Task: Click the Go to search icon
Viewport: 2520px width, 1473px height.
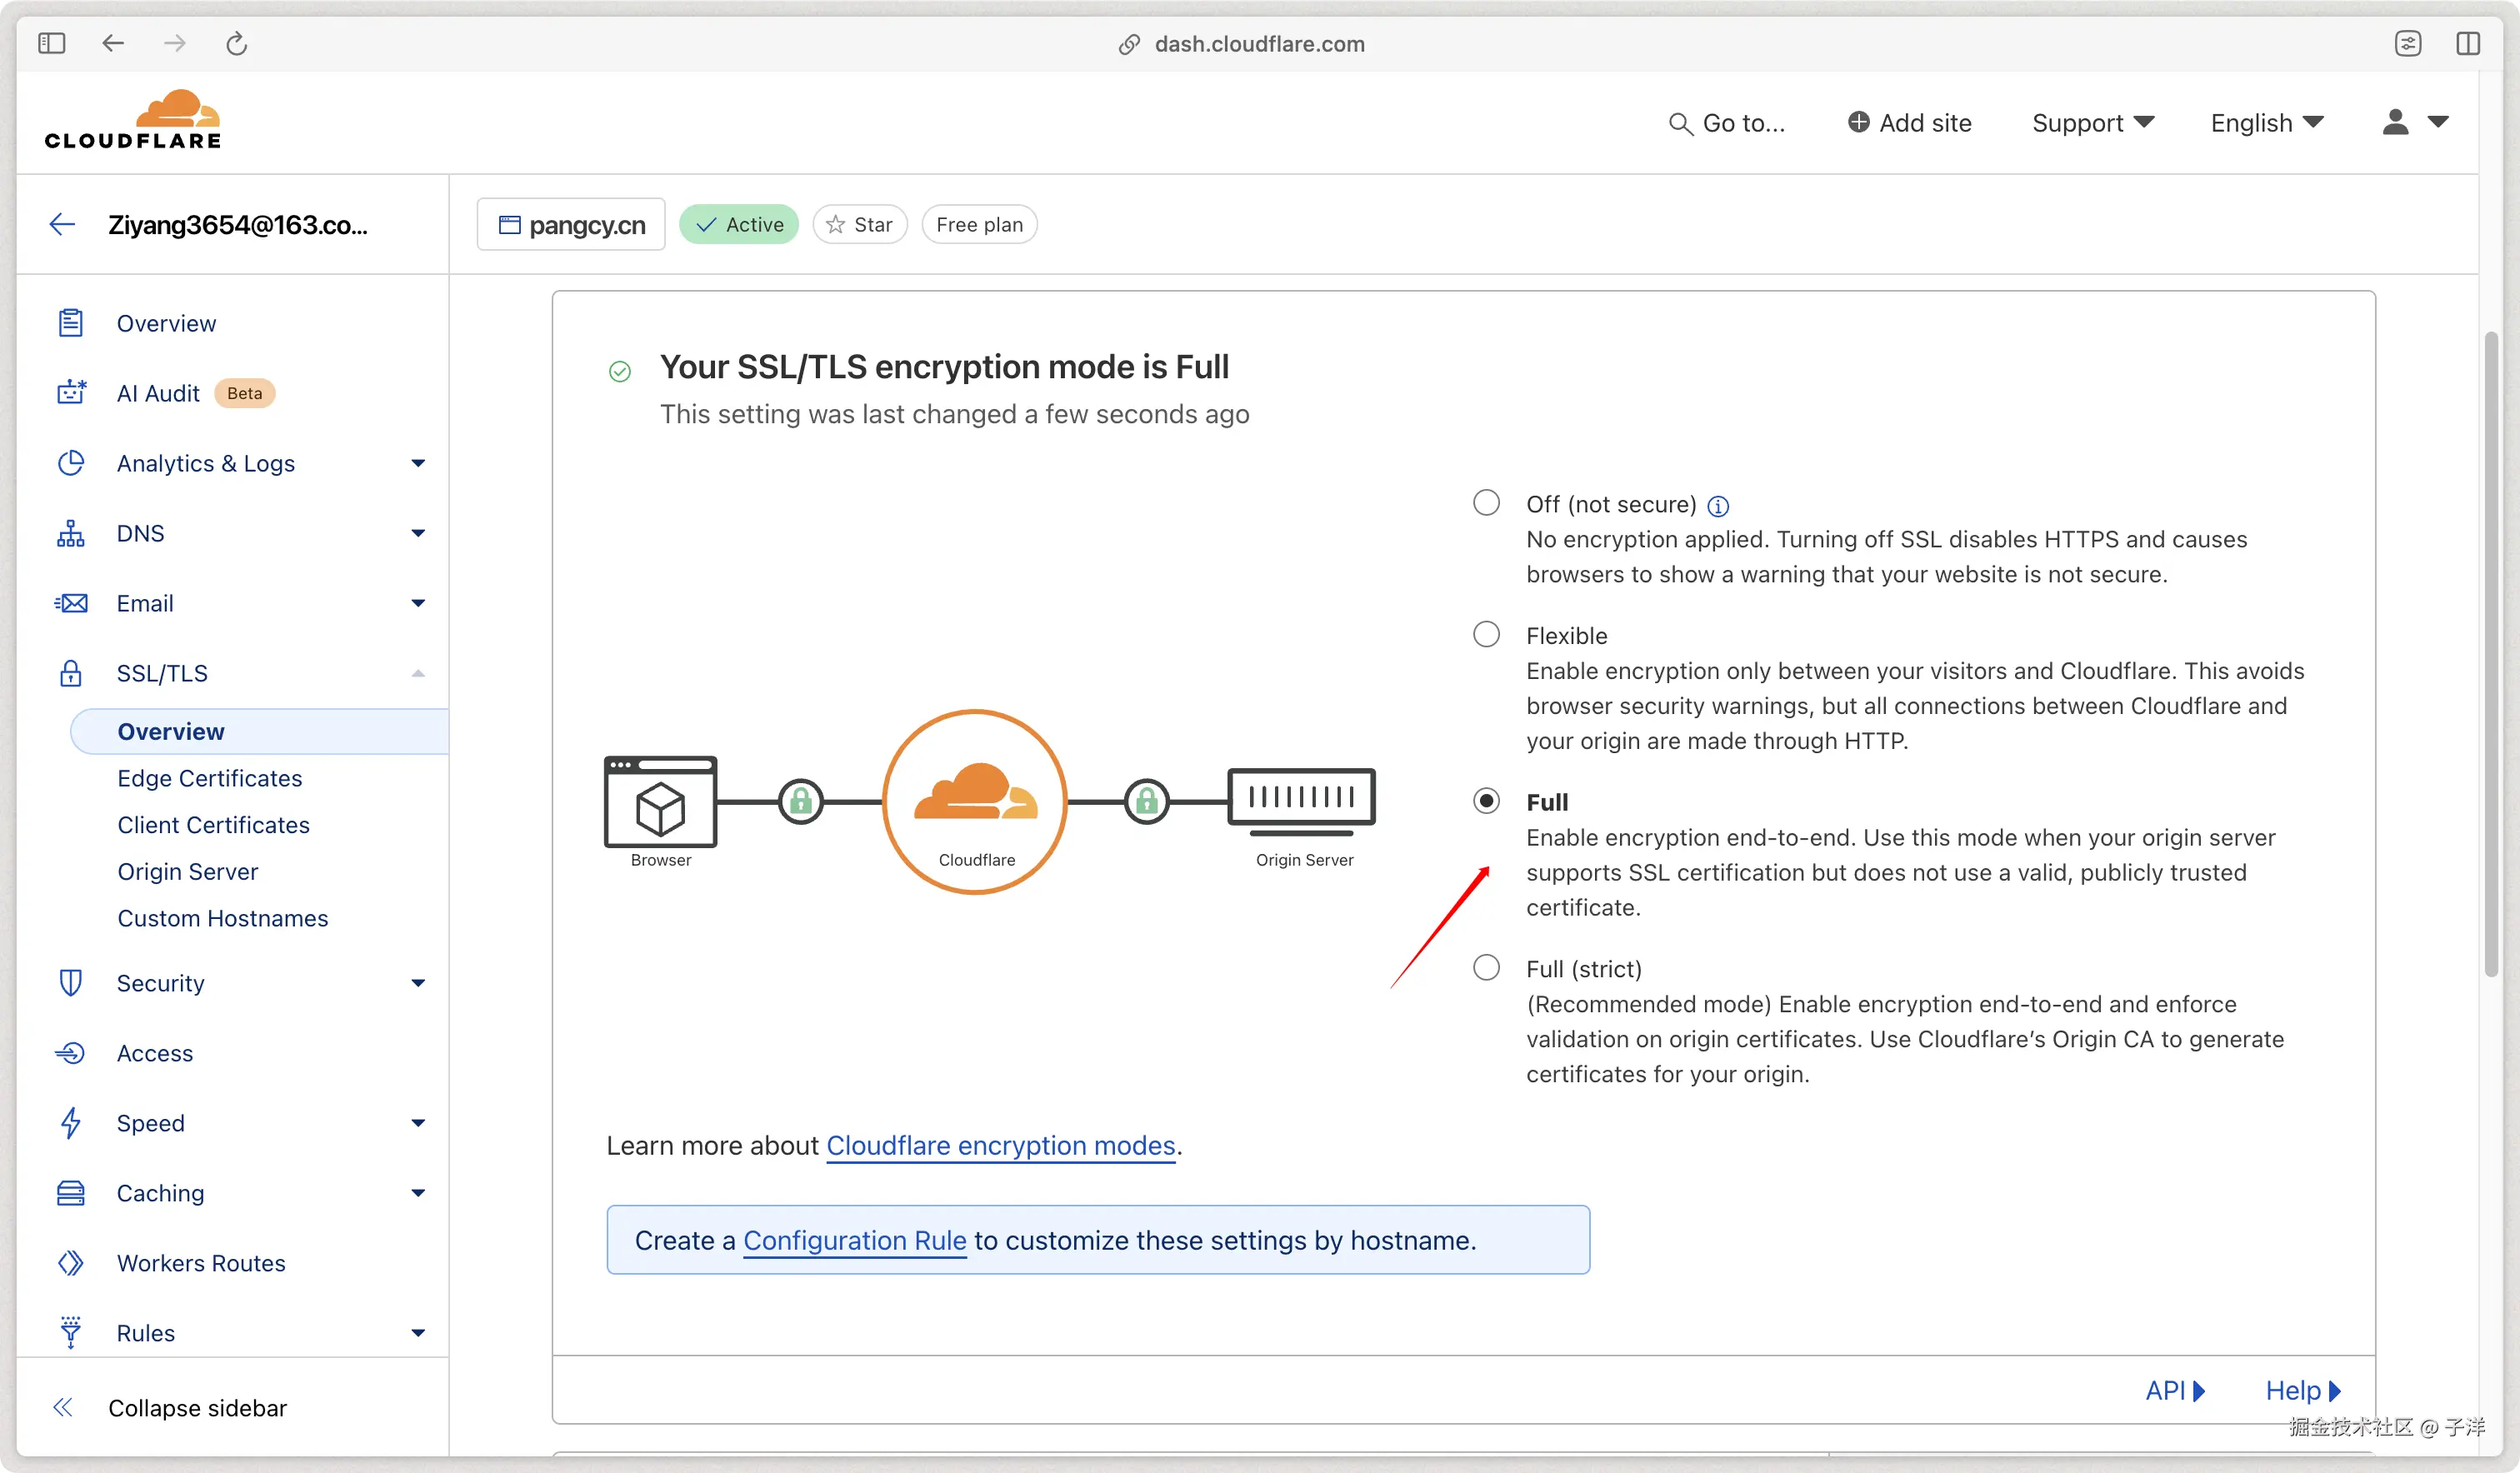Action: click(1680, 124)
